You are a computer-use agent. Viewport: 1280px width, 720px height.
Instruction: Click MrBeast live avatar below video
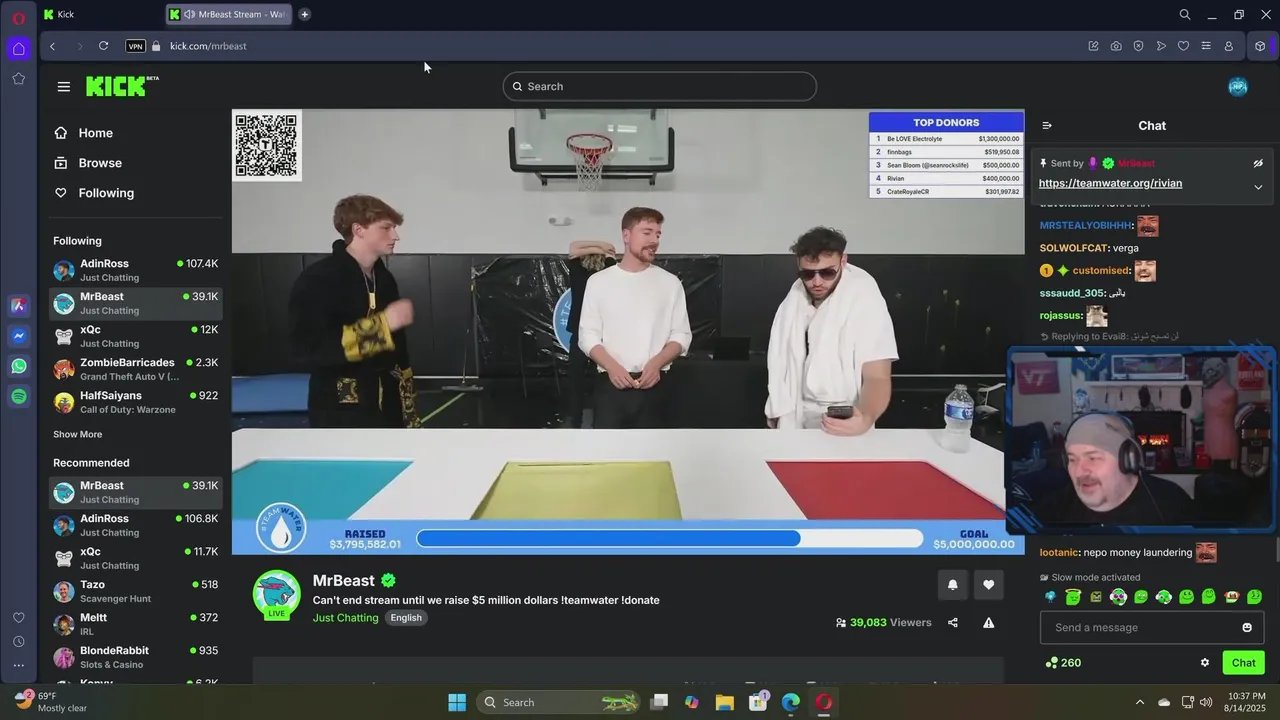click(277, 595)
